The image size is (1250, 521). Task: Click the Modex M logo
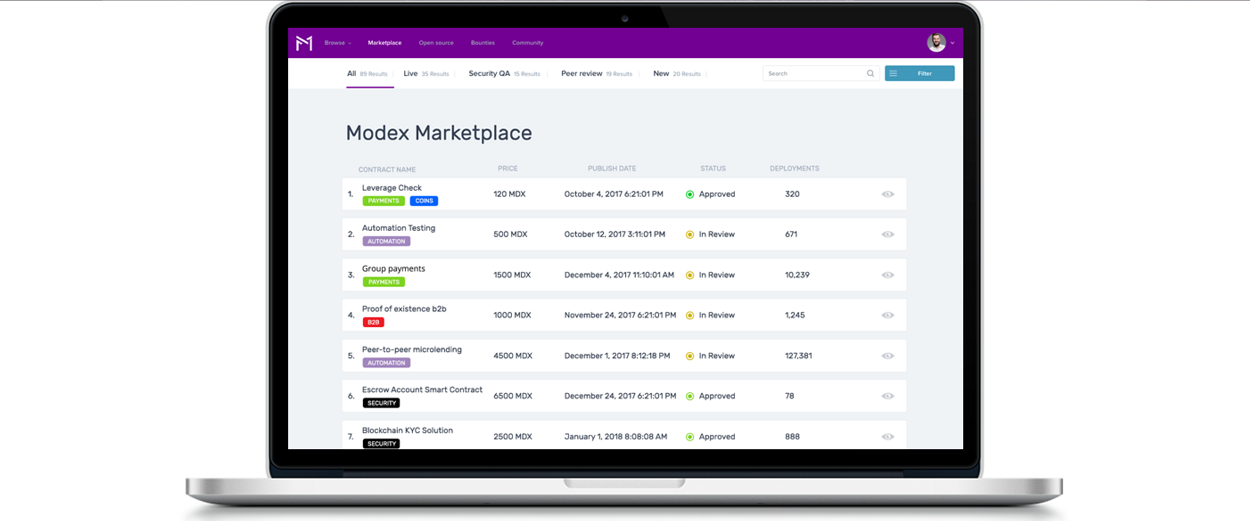[x=304, y=43]
